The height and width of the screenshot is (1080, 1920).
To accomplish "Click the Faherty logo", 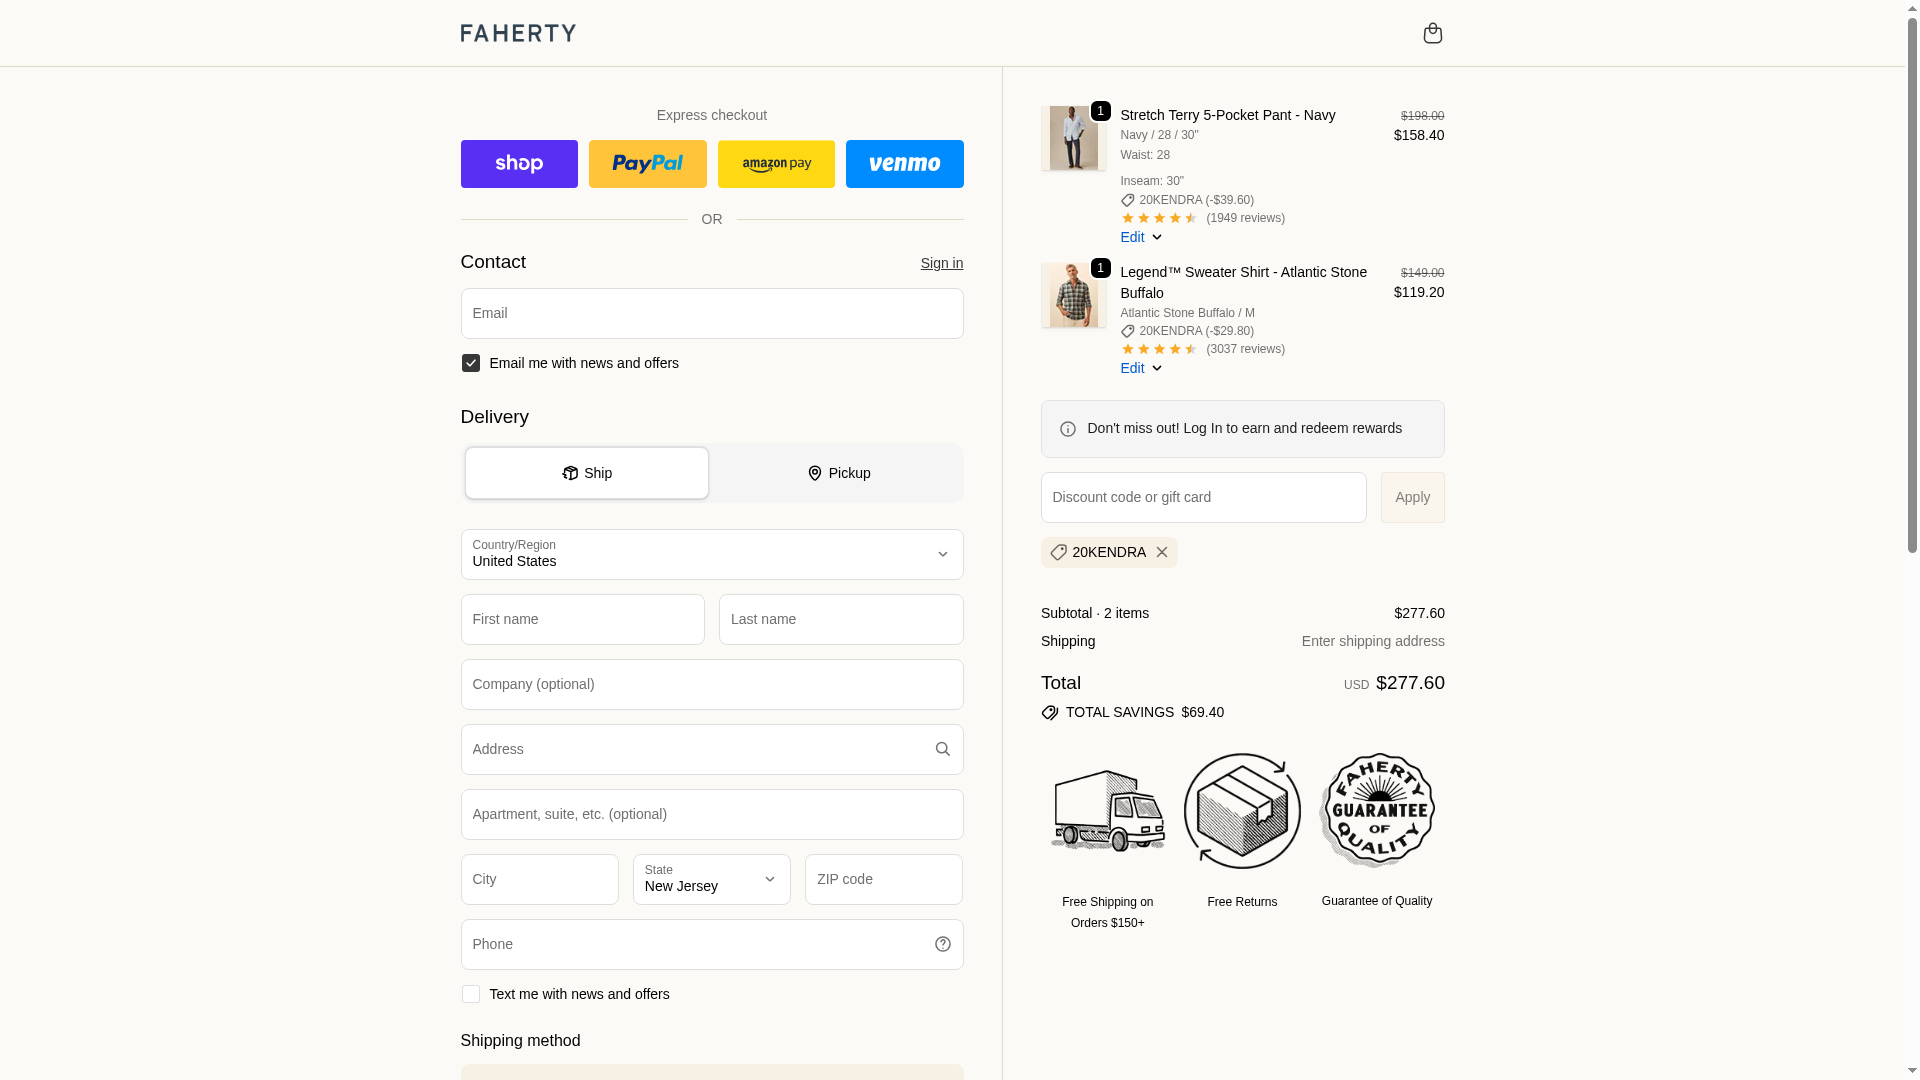I will point(518,33).
